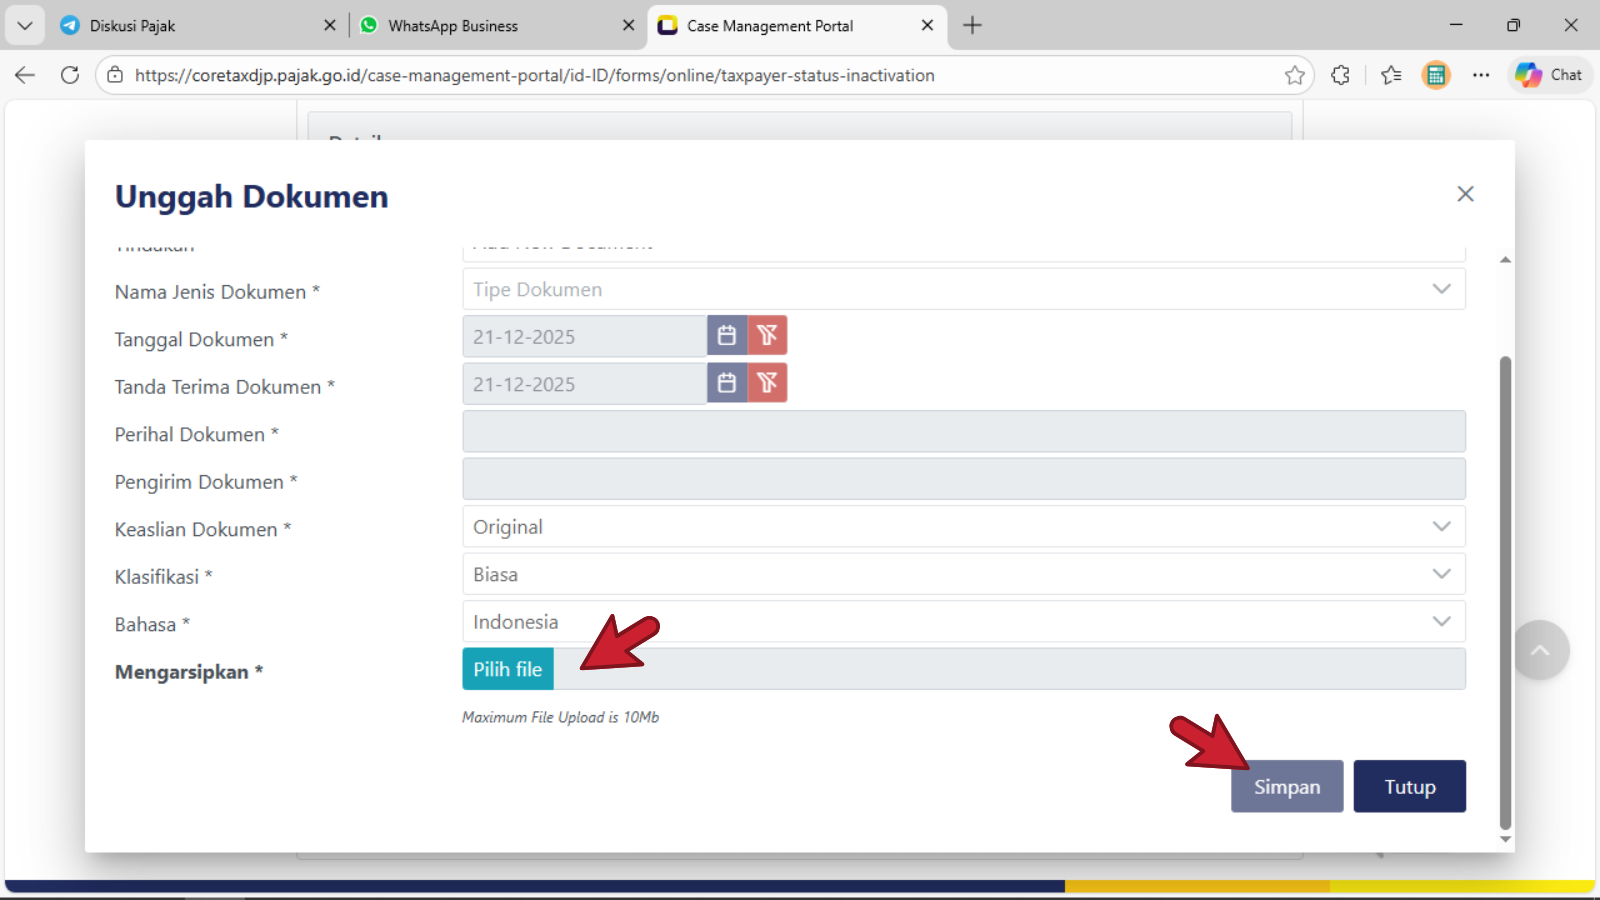
Task: Open the Keaslian Dokumen dropdown showing Original
Action: 963,527
